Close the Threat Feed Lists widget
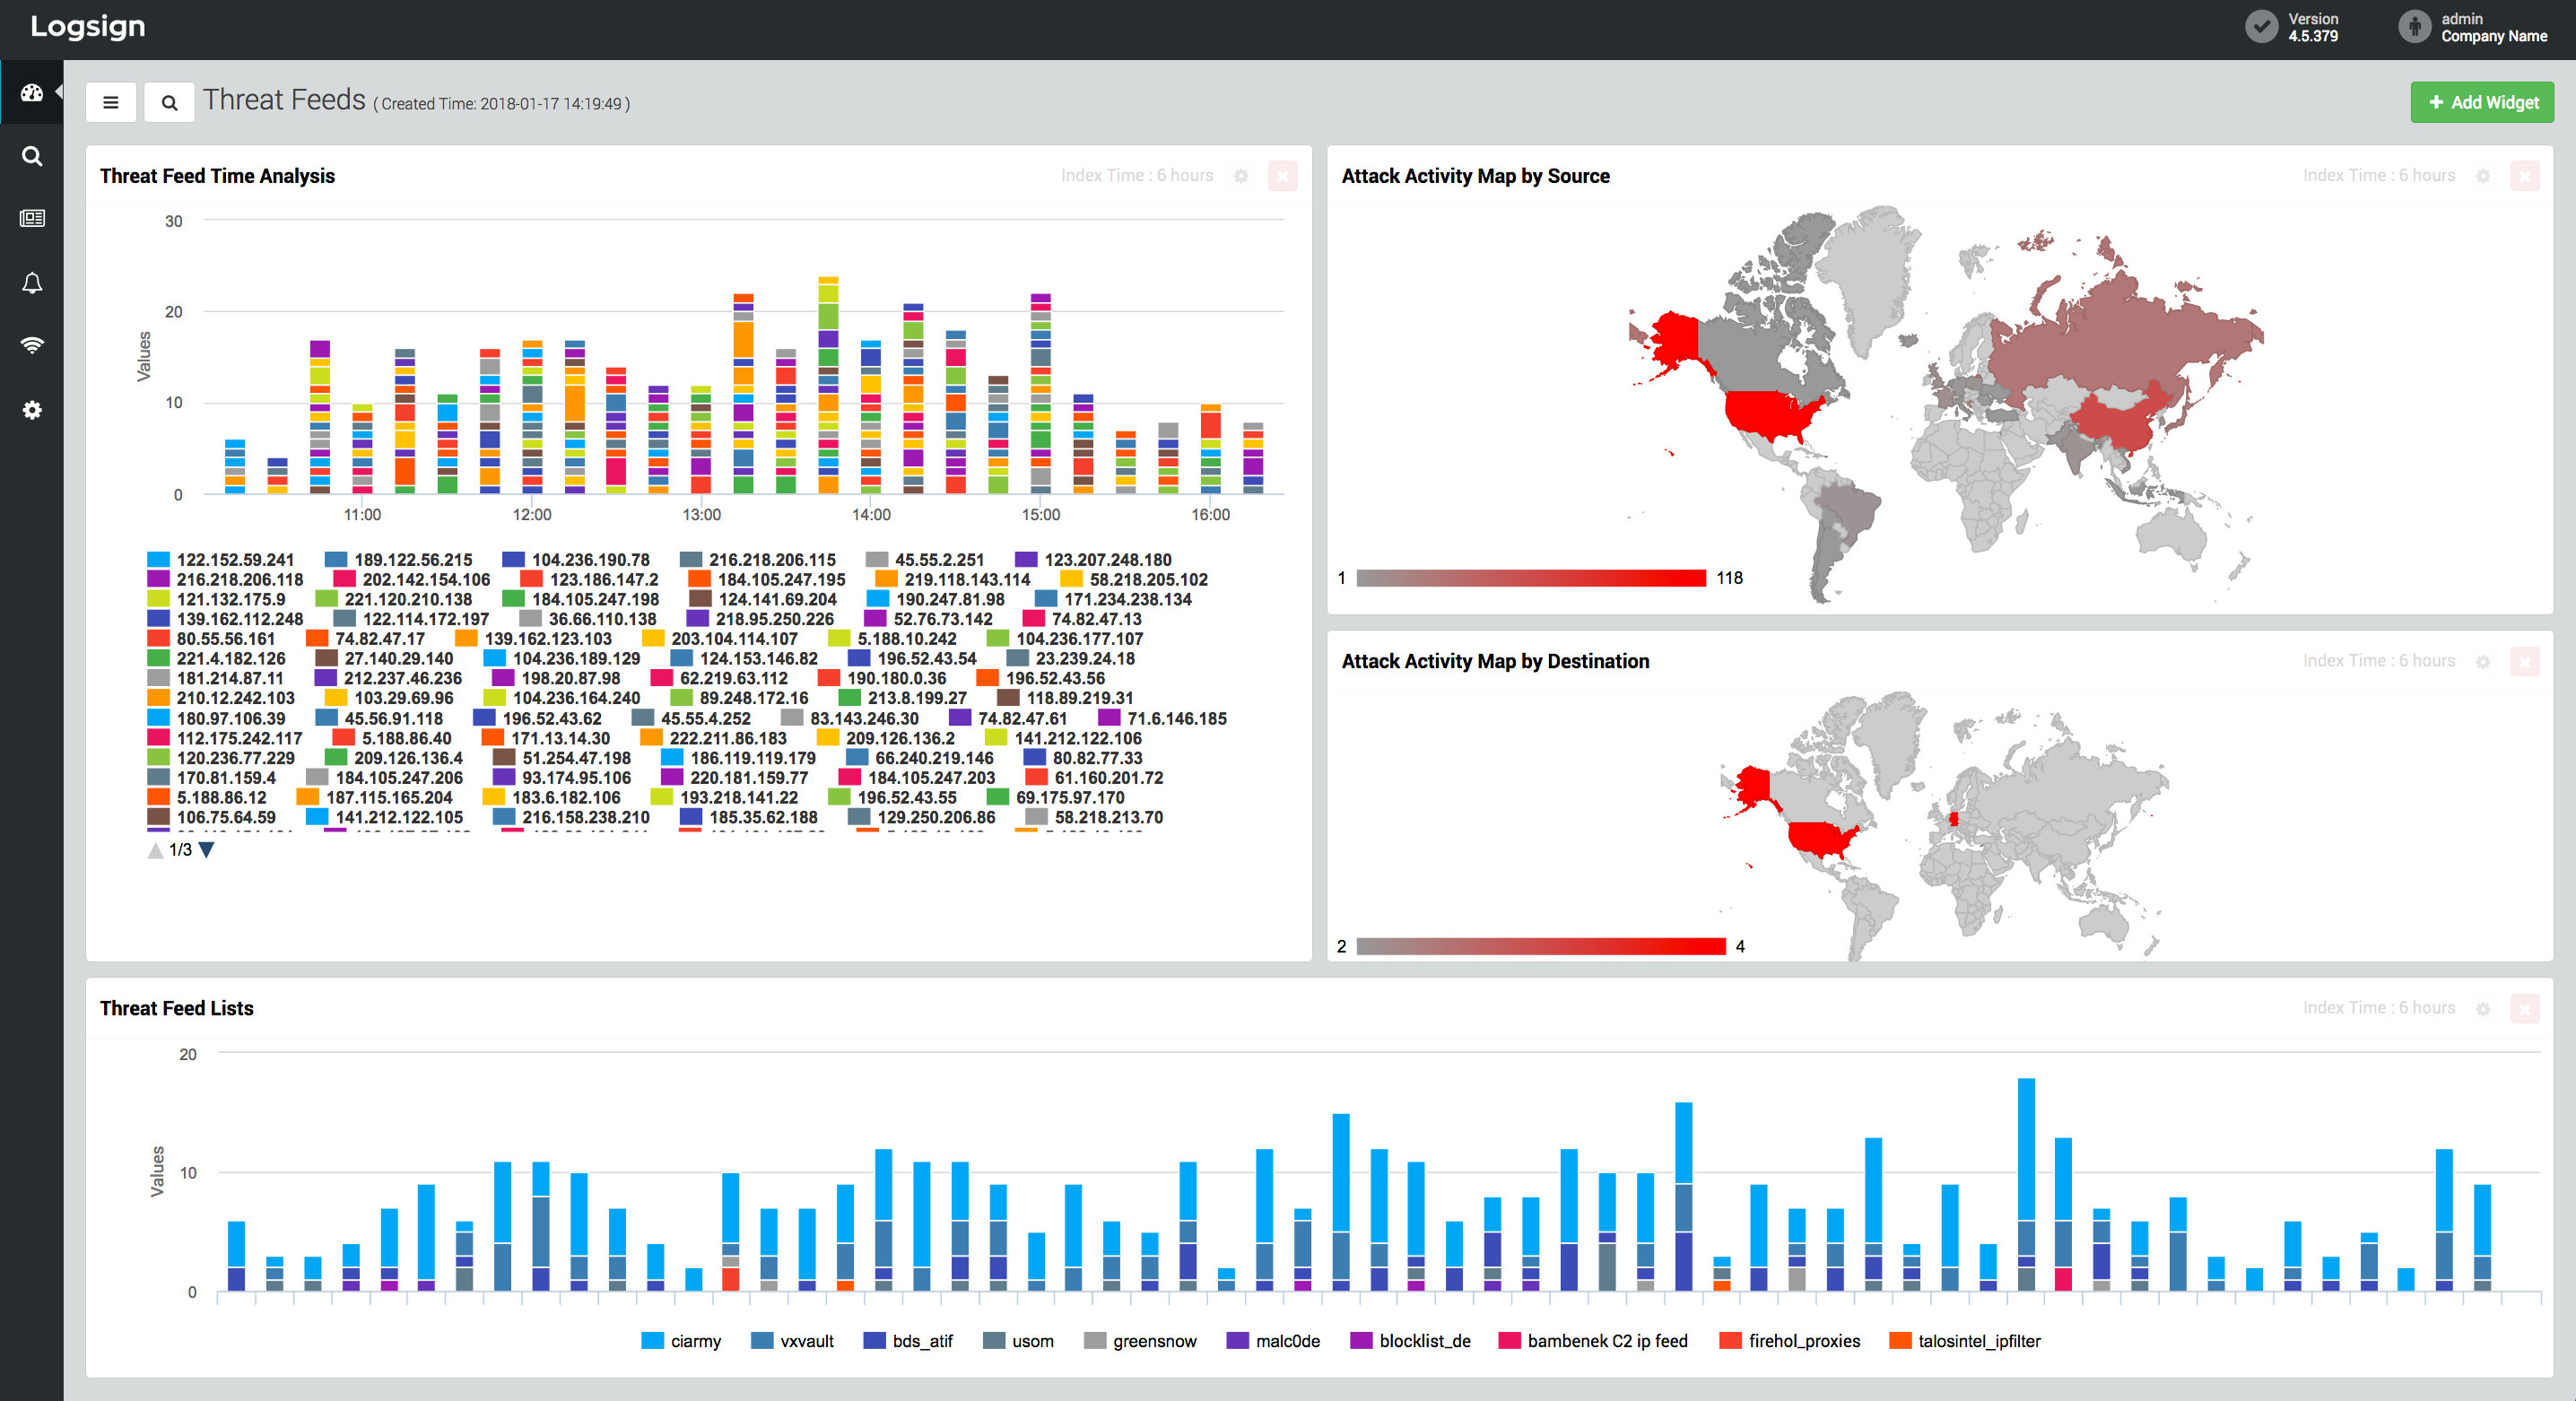 2525,1009
